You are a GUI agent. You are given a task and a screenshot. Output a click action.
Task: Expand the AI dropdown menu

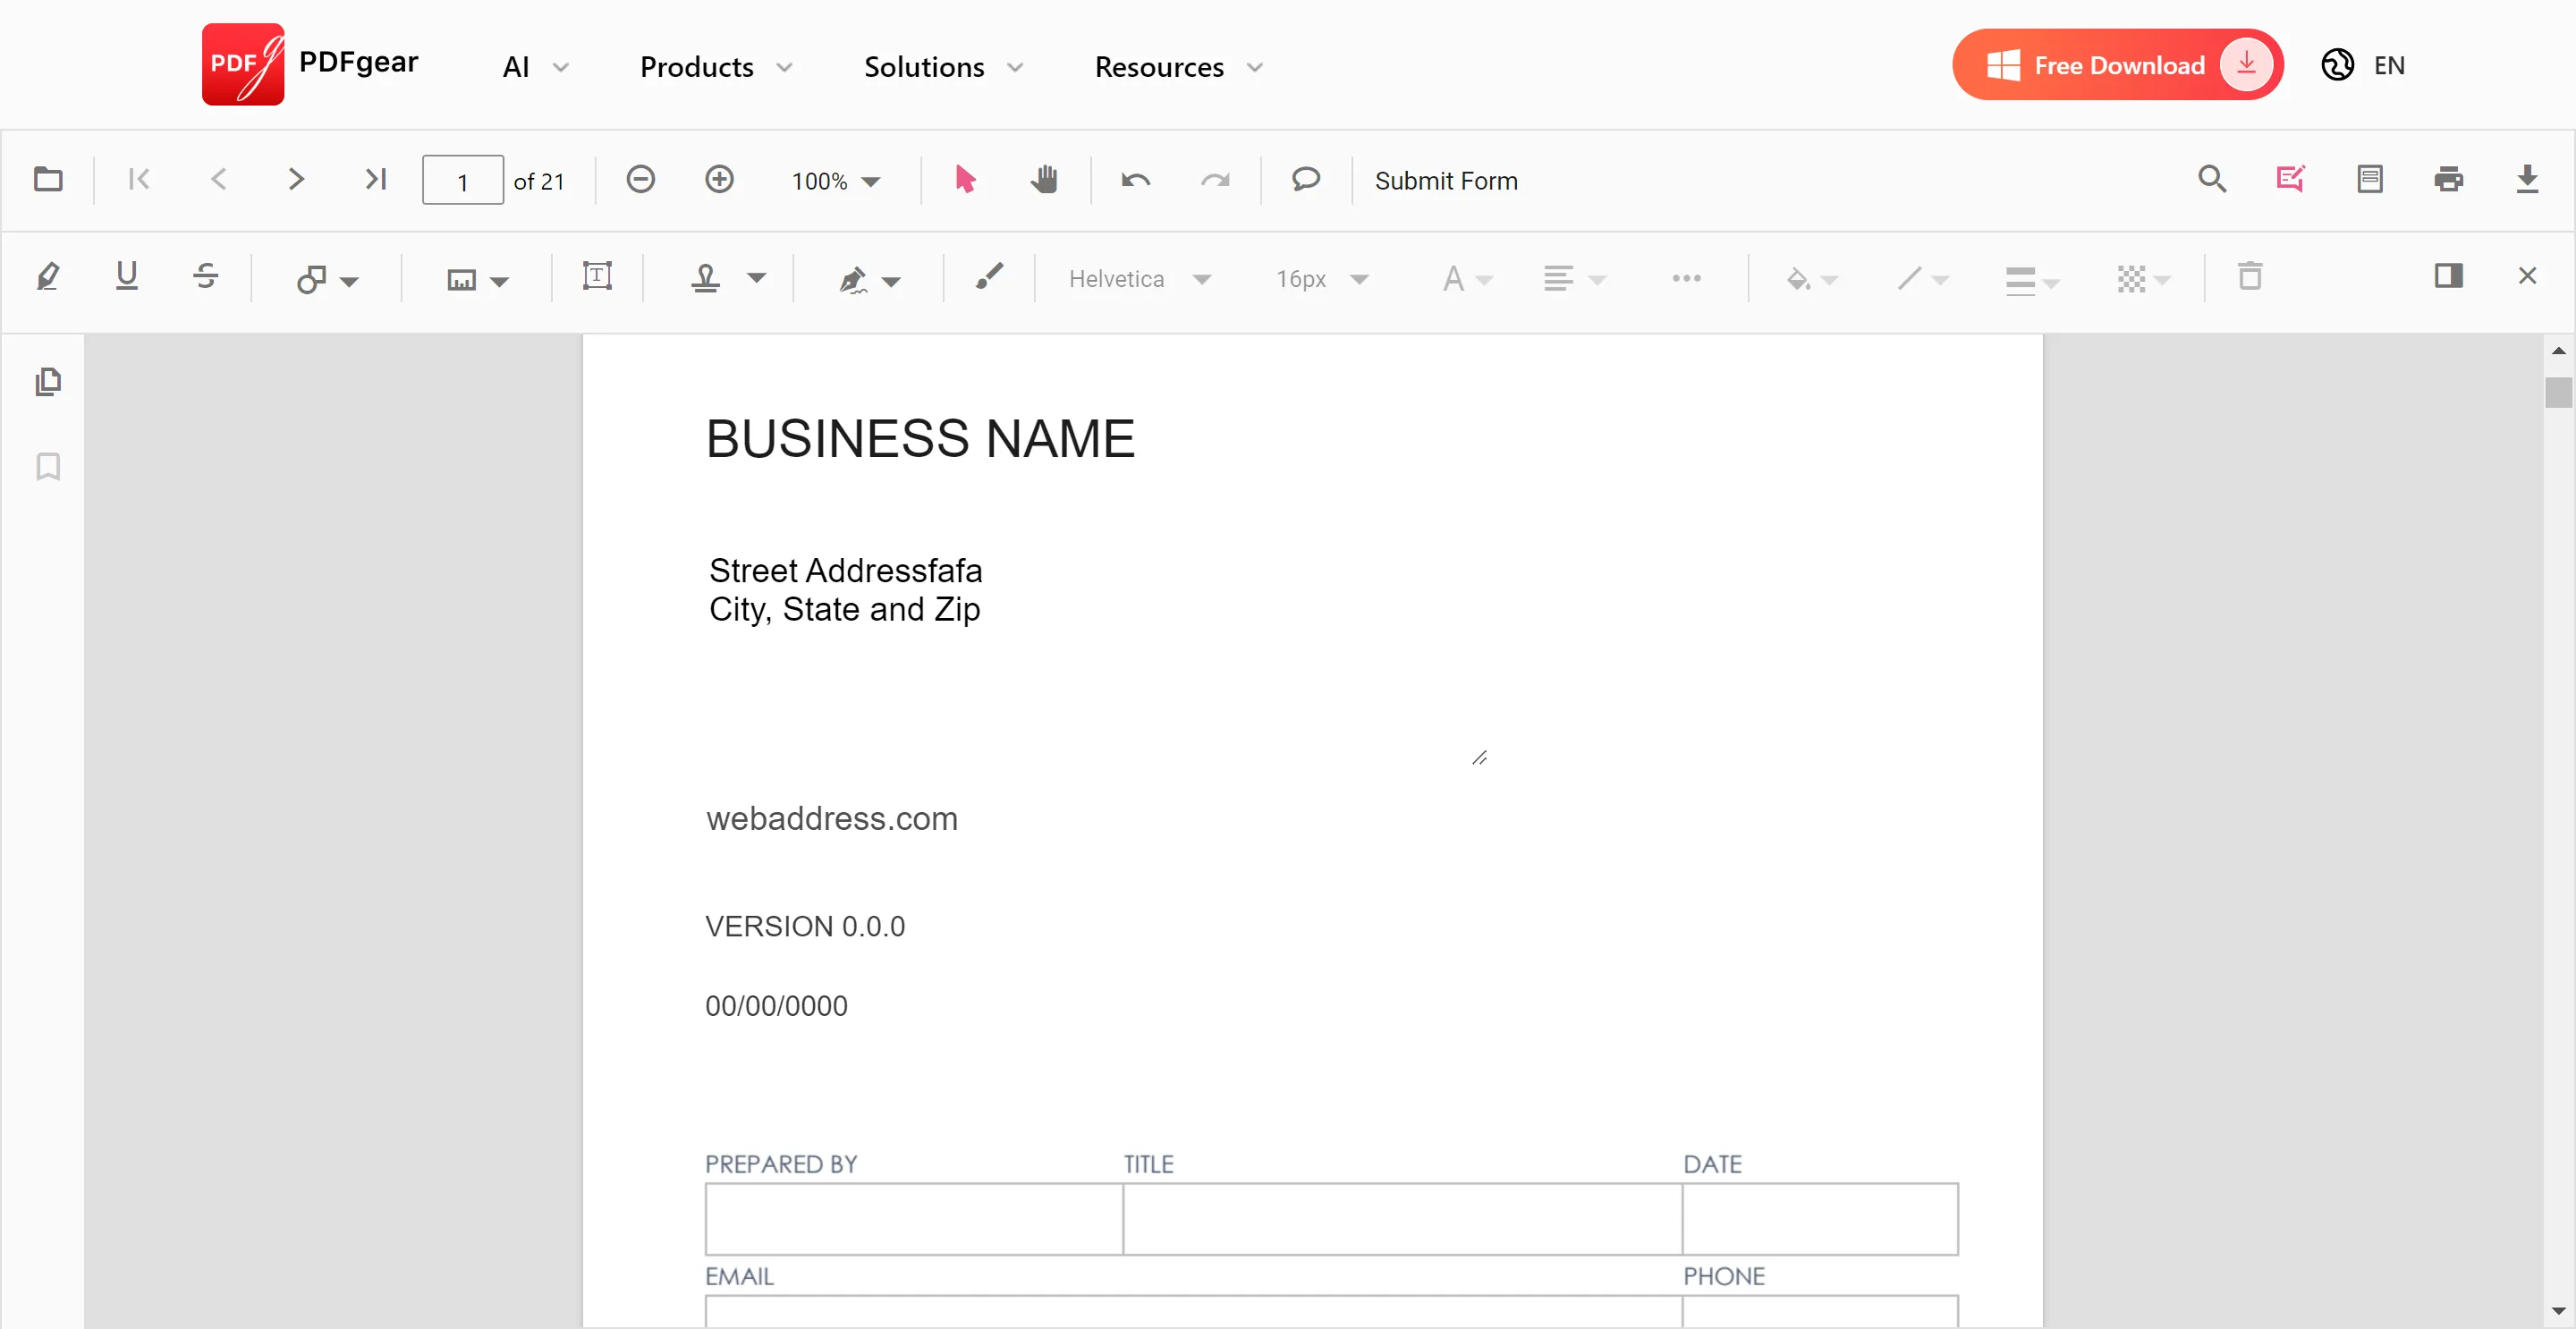[x=532, y=66]
